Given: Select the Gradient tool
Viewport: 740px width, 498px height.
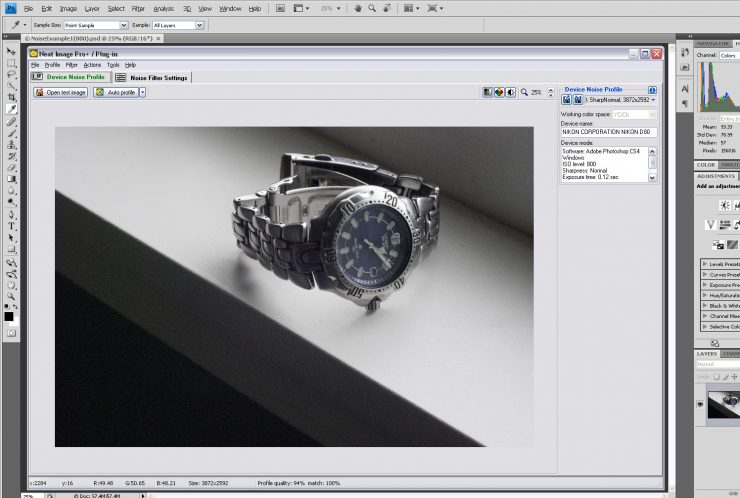Looking at the screenshot, I should pyautogui.click(x=11, y=179).
